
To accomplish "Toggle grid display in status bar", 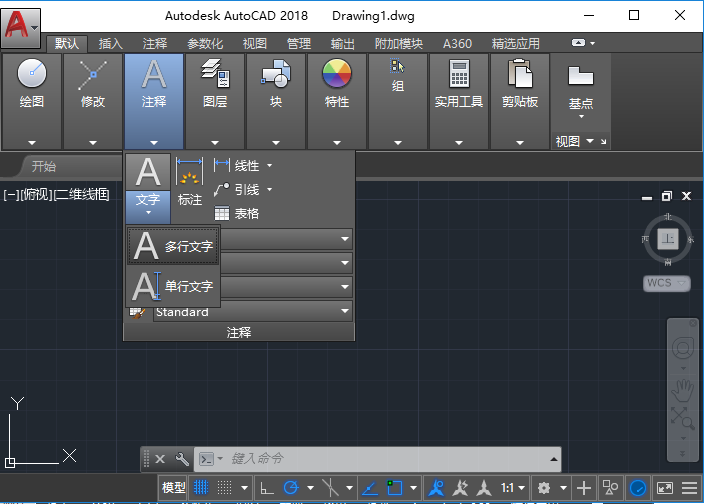I will [201, 487].
